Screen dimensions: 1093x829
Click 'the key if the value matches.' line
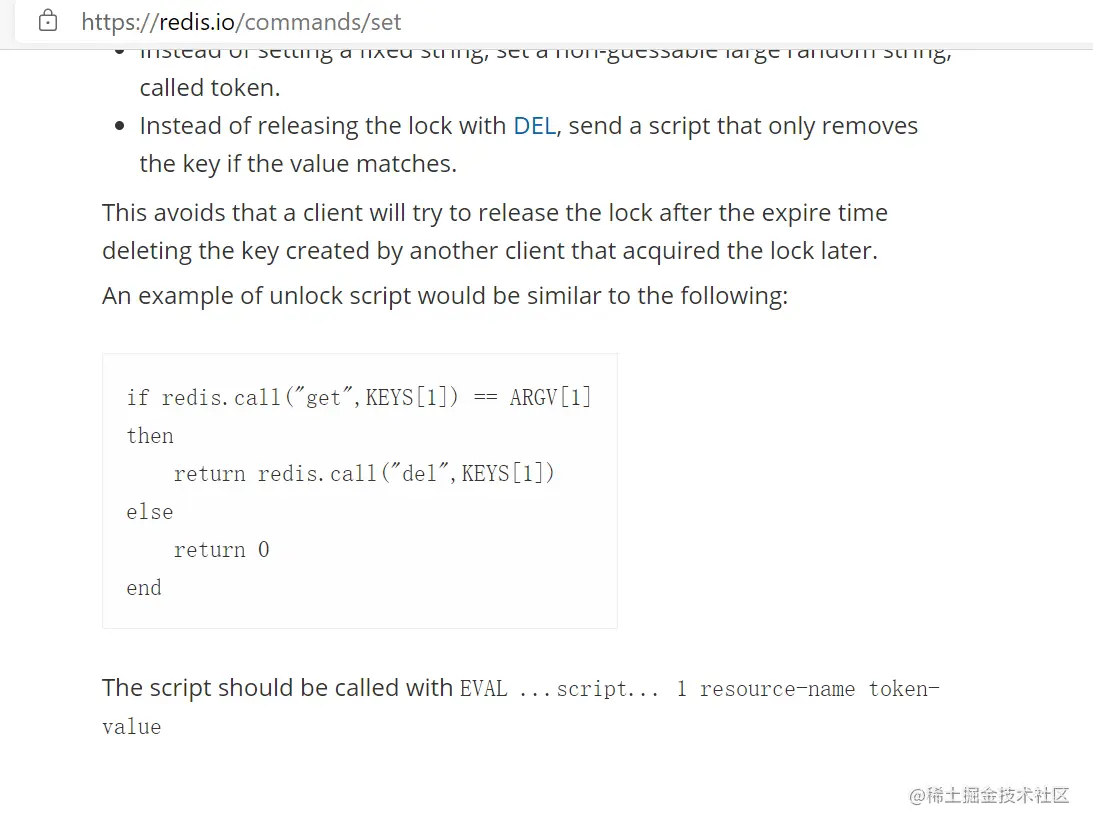(298, 164)
